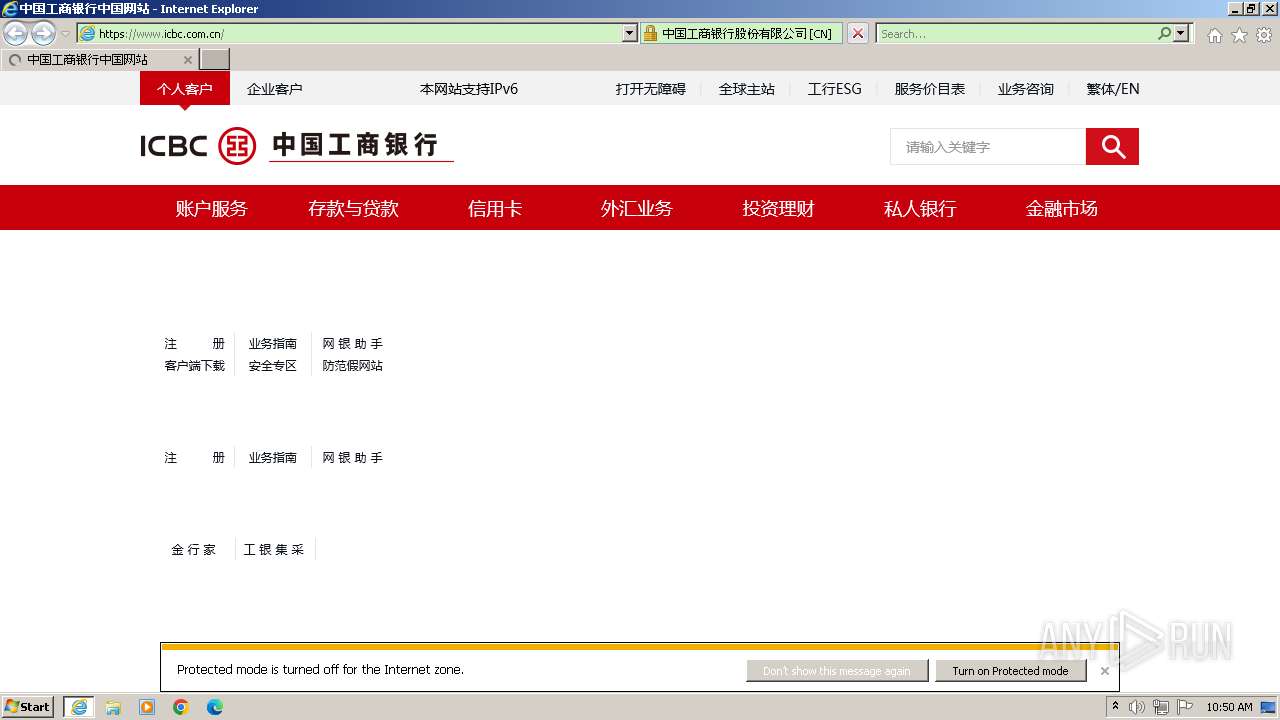1280x720 pixels.
Task: Click the Show desktop tray icon
Action: (x=1269, y=707)
